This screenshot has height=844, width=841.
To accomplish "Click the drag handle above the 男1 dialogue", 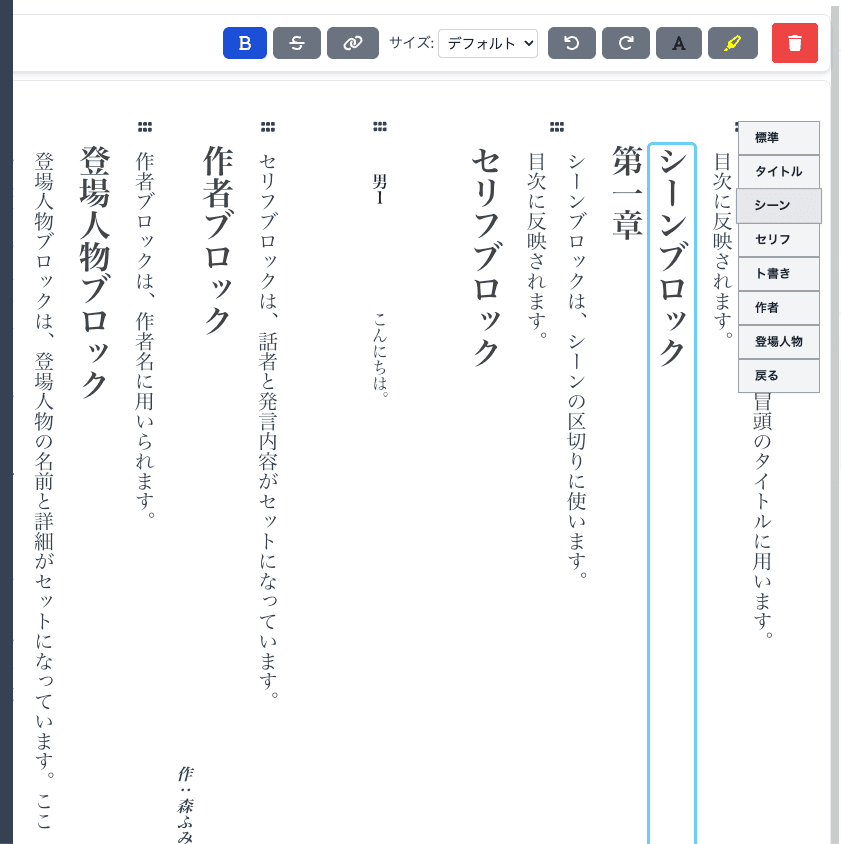I will point(378,126).
